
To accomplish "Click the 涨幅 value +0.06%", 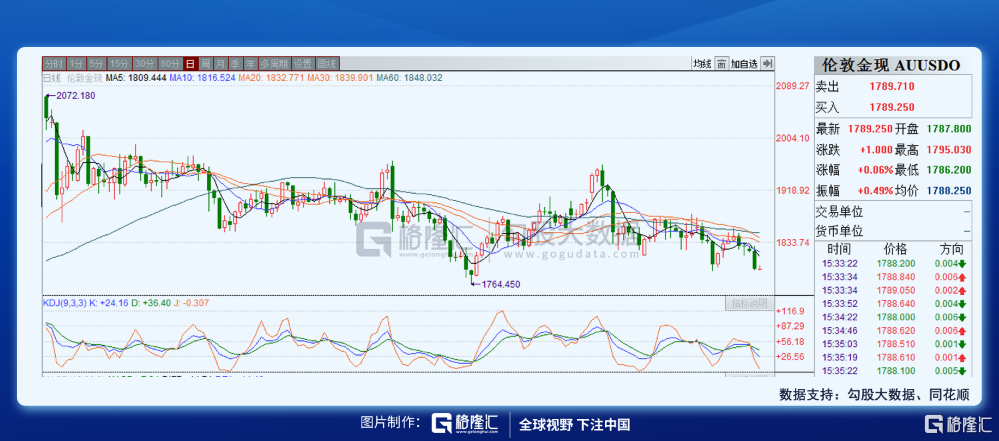I will pos(874,170).
